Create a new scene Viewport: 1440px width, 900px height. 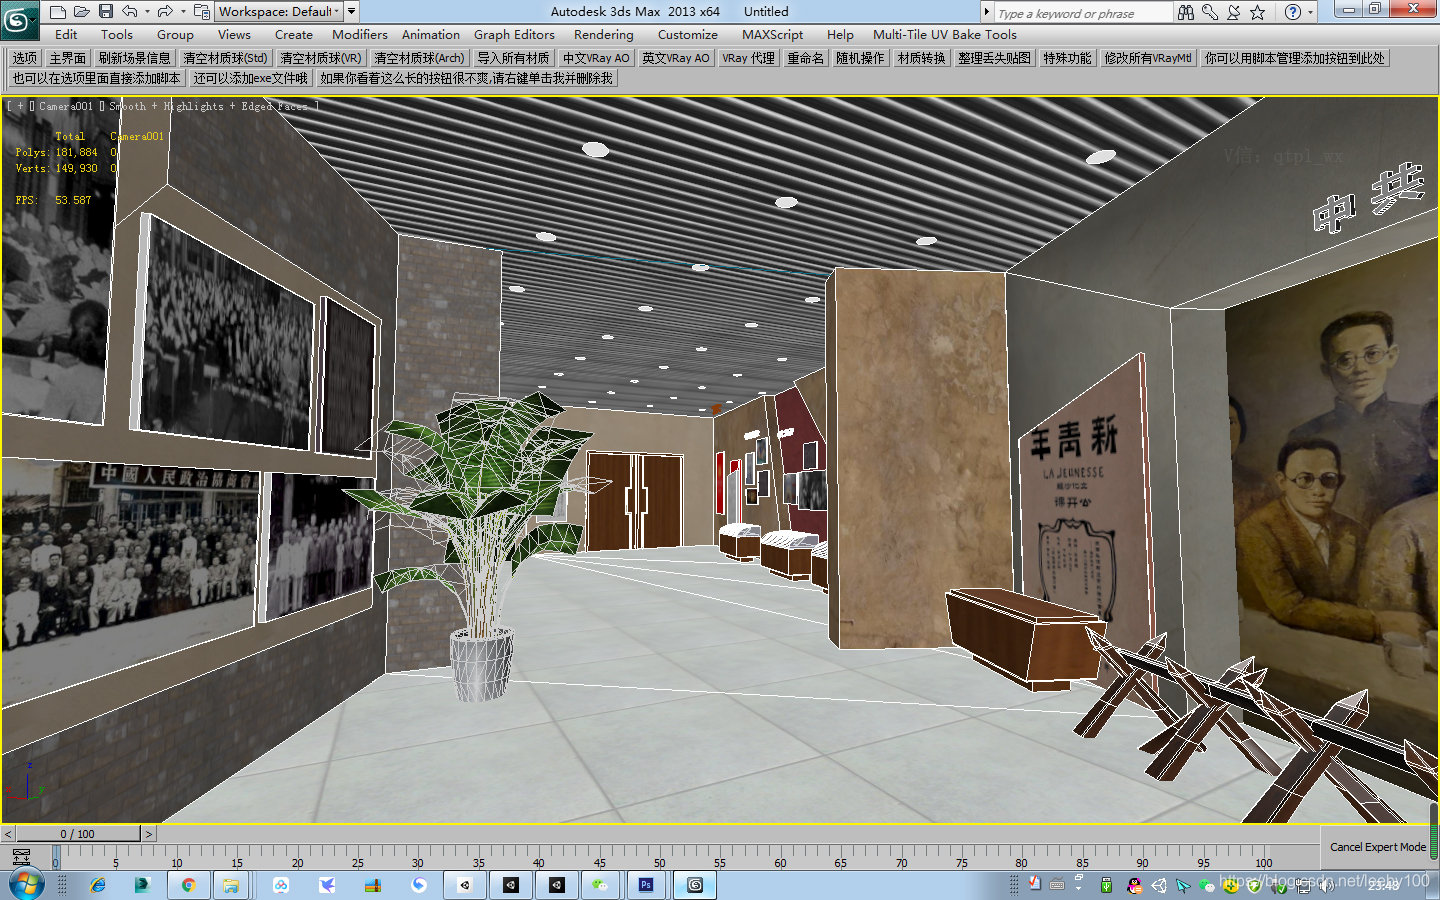tap(57, 12)
